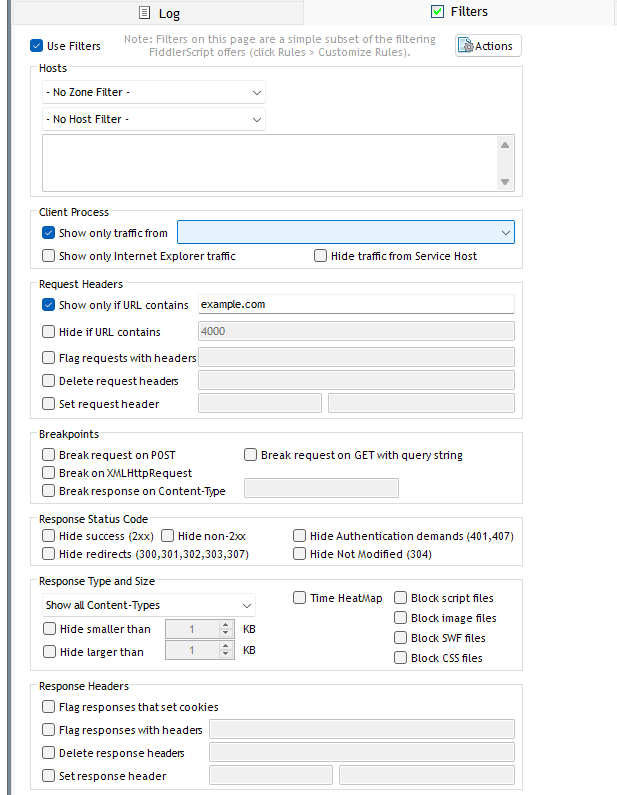Enable Break request on POST
This screenshot has width=617, height=795.
click(x=49, y=455)
